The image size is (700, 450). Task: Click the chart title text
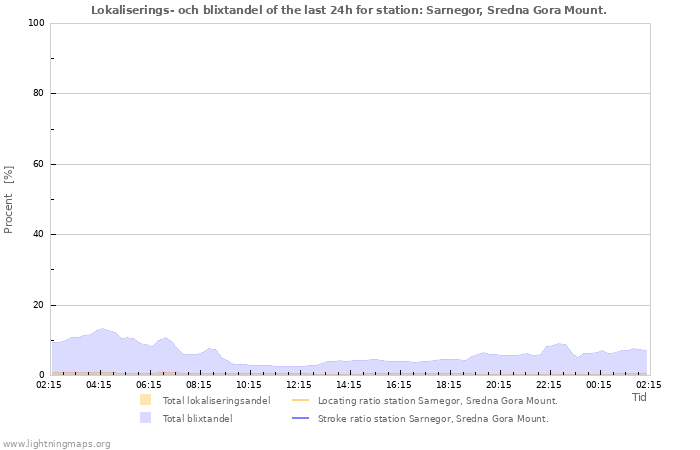(348, 10)
